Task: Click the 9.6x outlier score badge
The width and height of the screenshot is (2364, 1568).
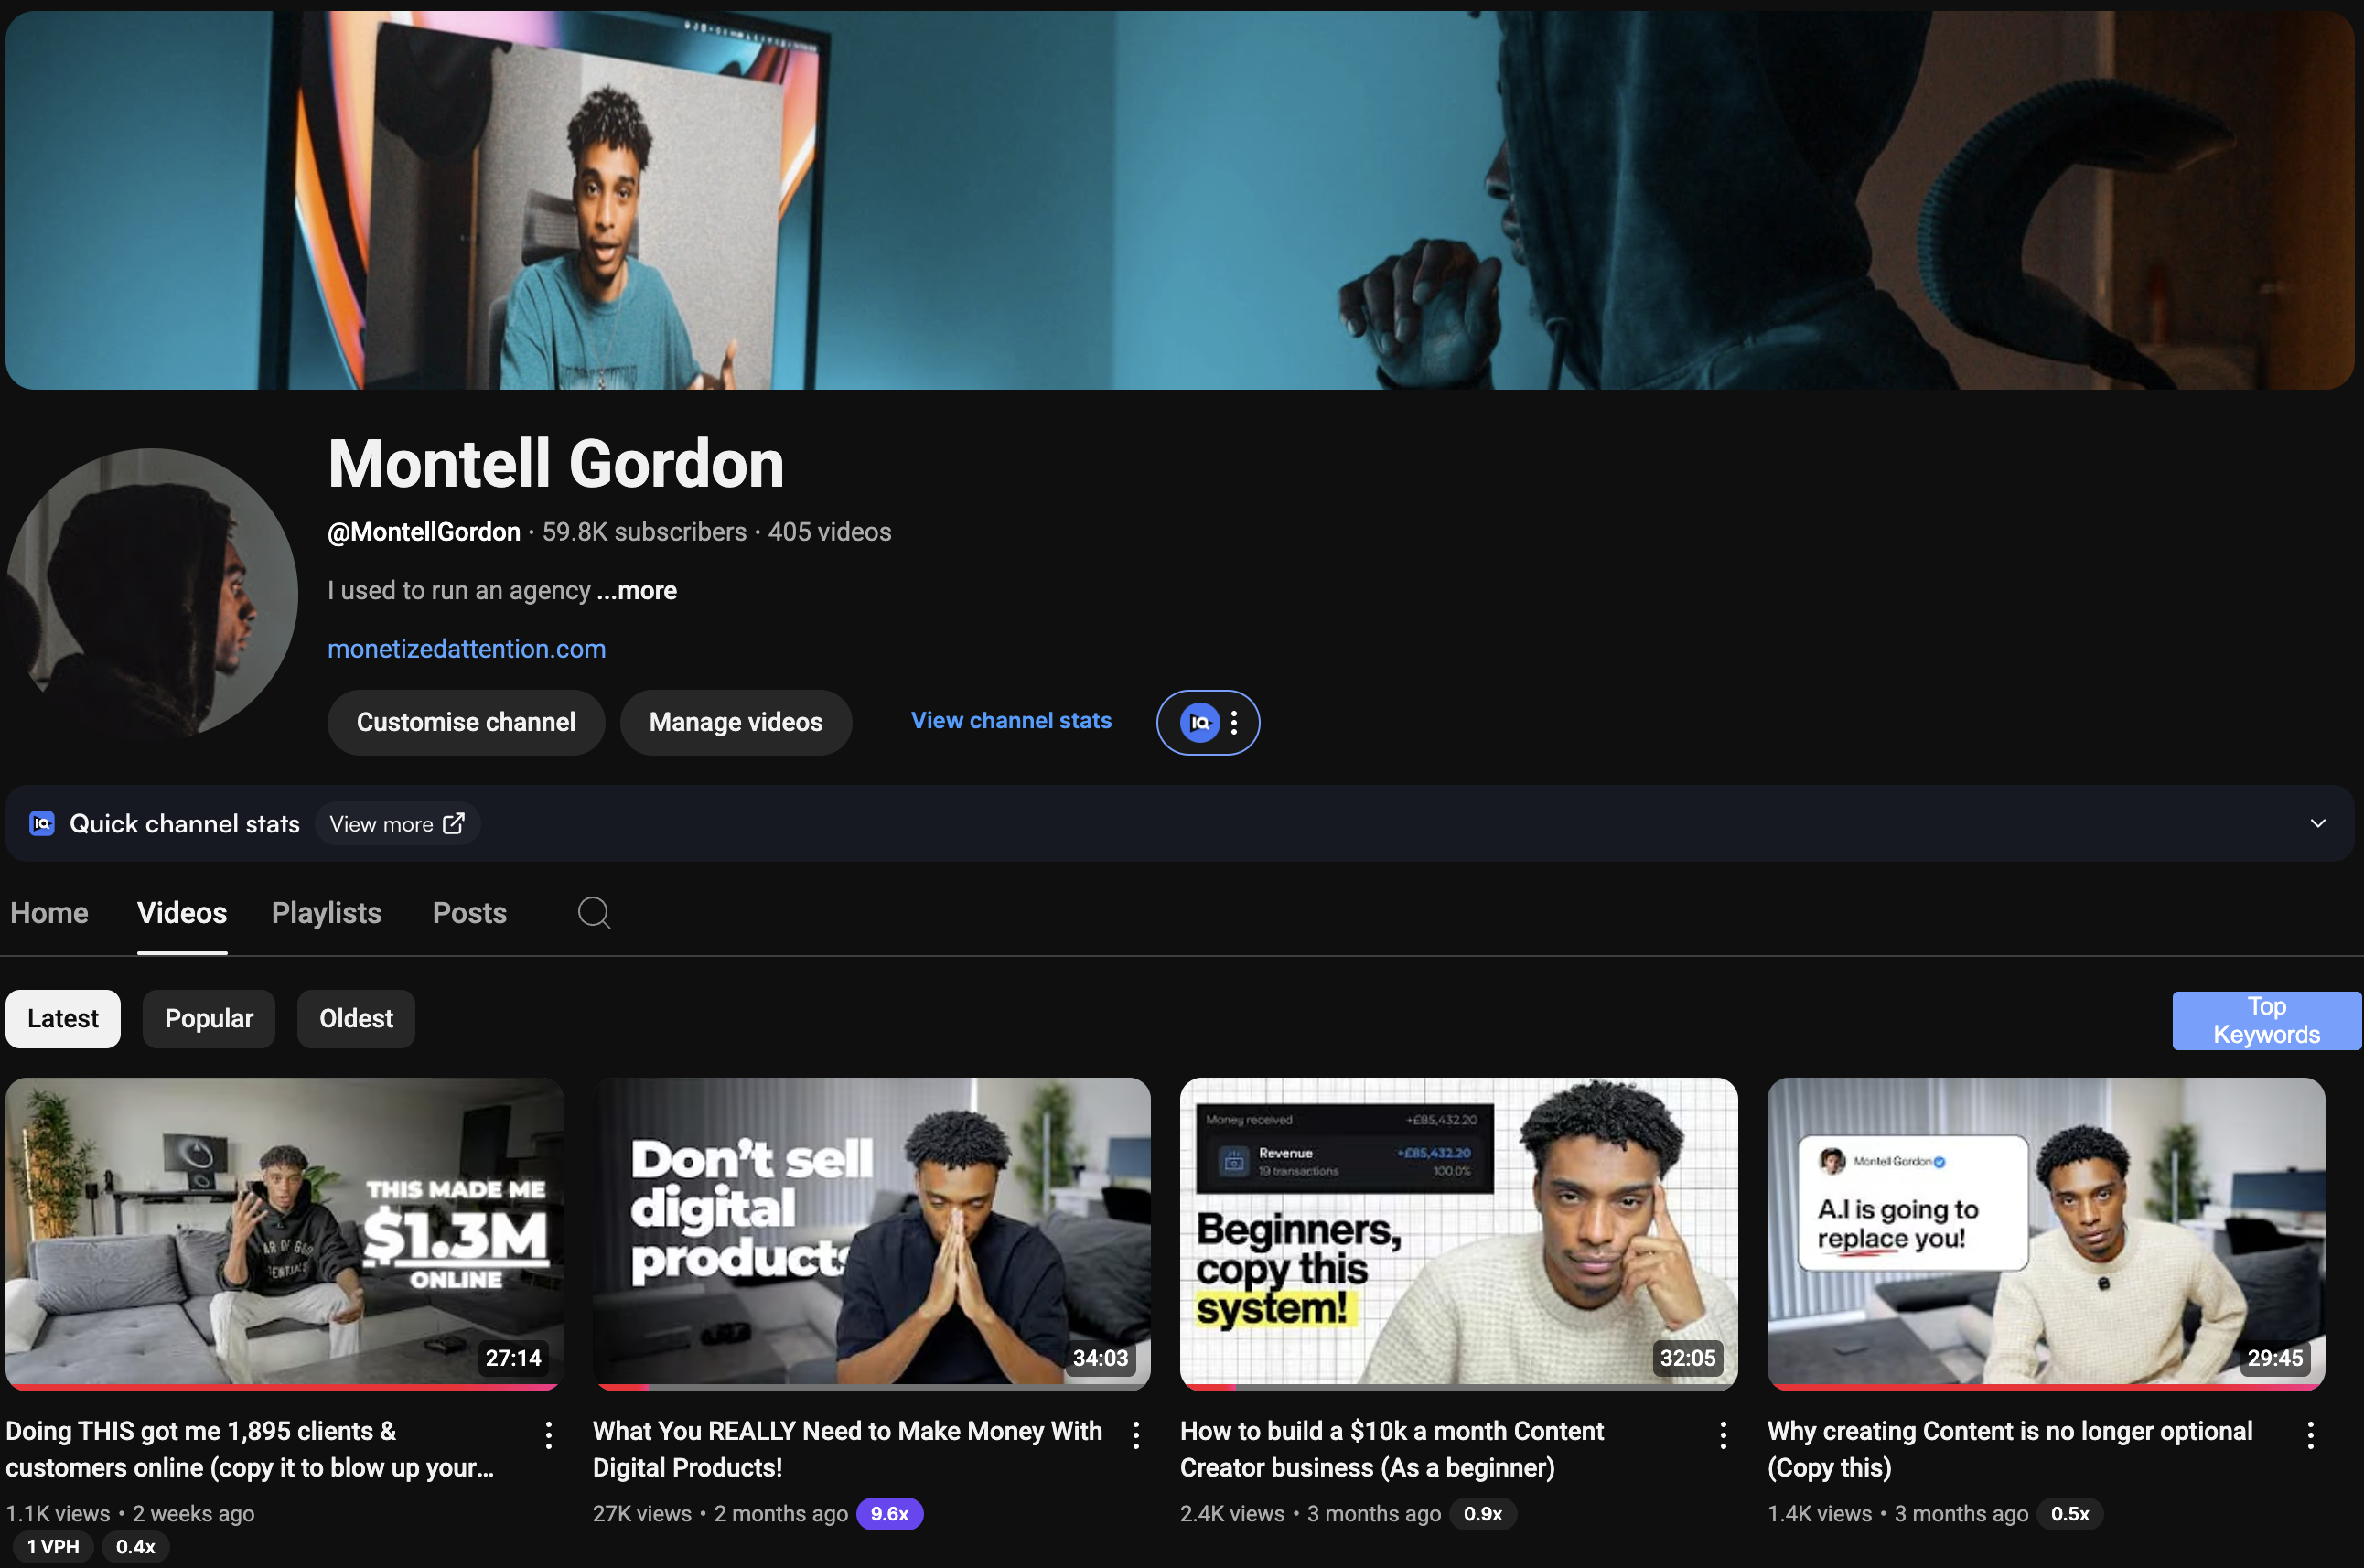Action: tap(889, 1513)
